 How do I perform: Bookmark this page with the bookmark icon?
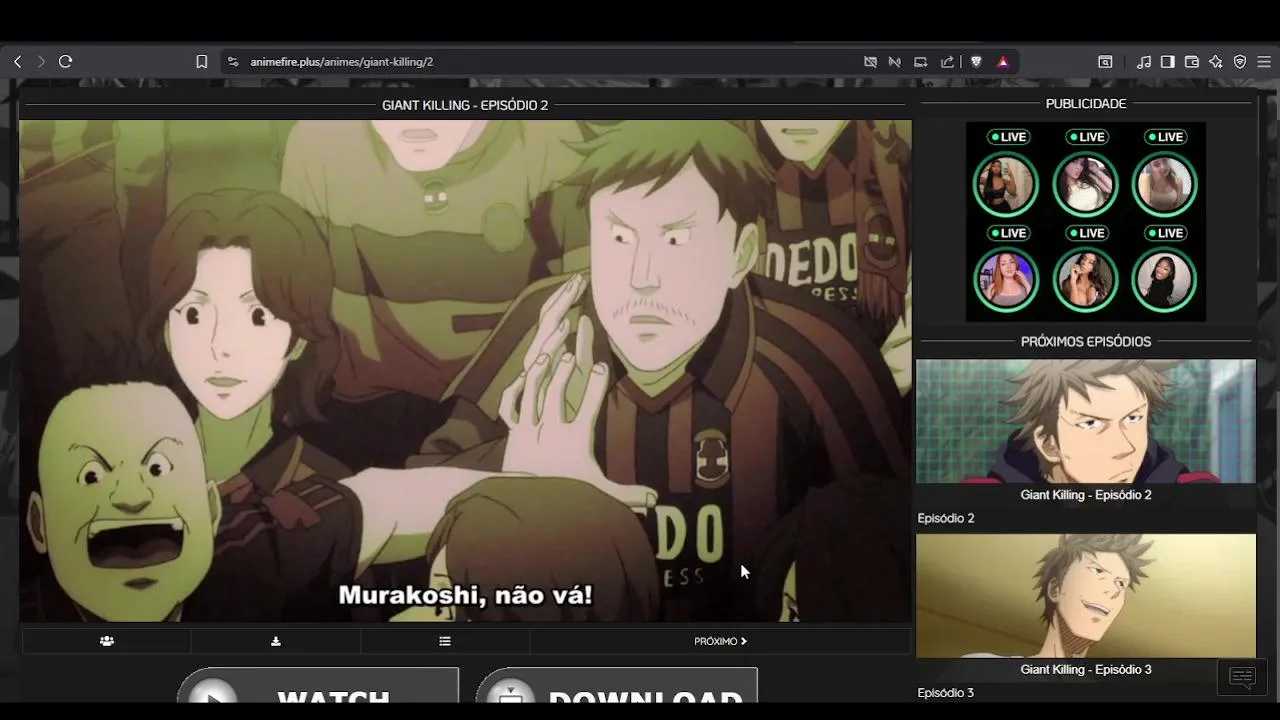202,62
